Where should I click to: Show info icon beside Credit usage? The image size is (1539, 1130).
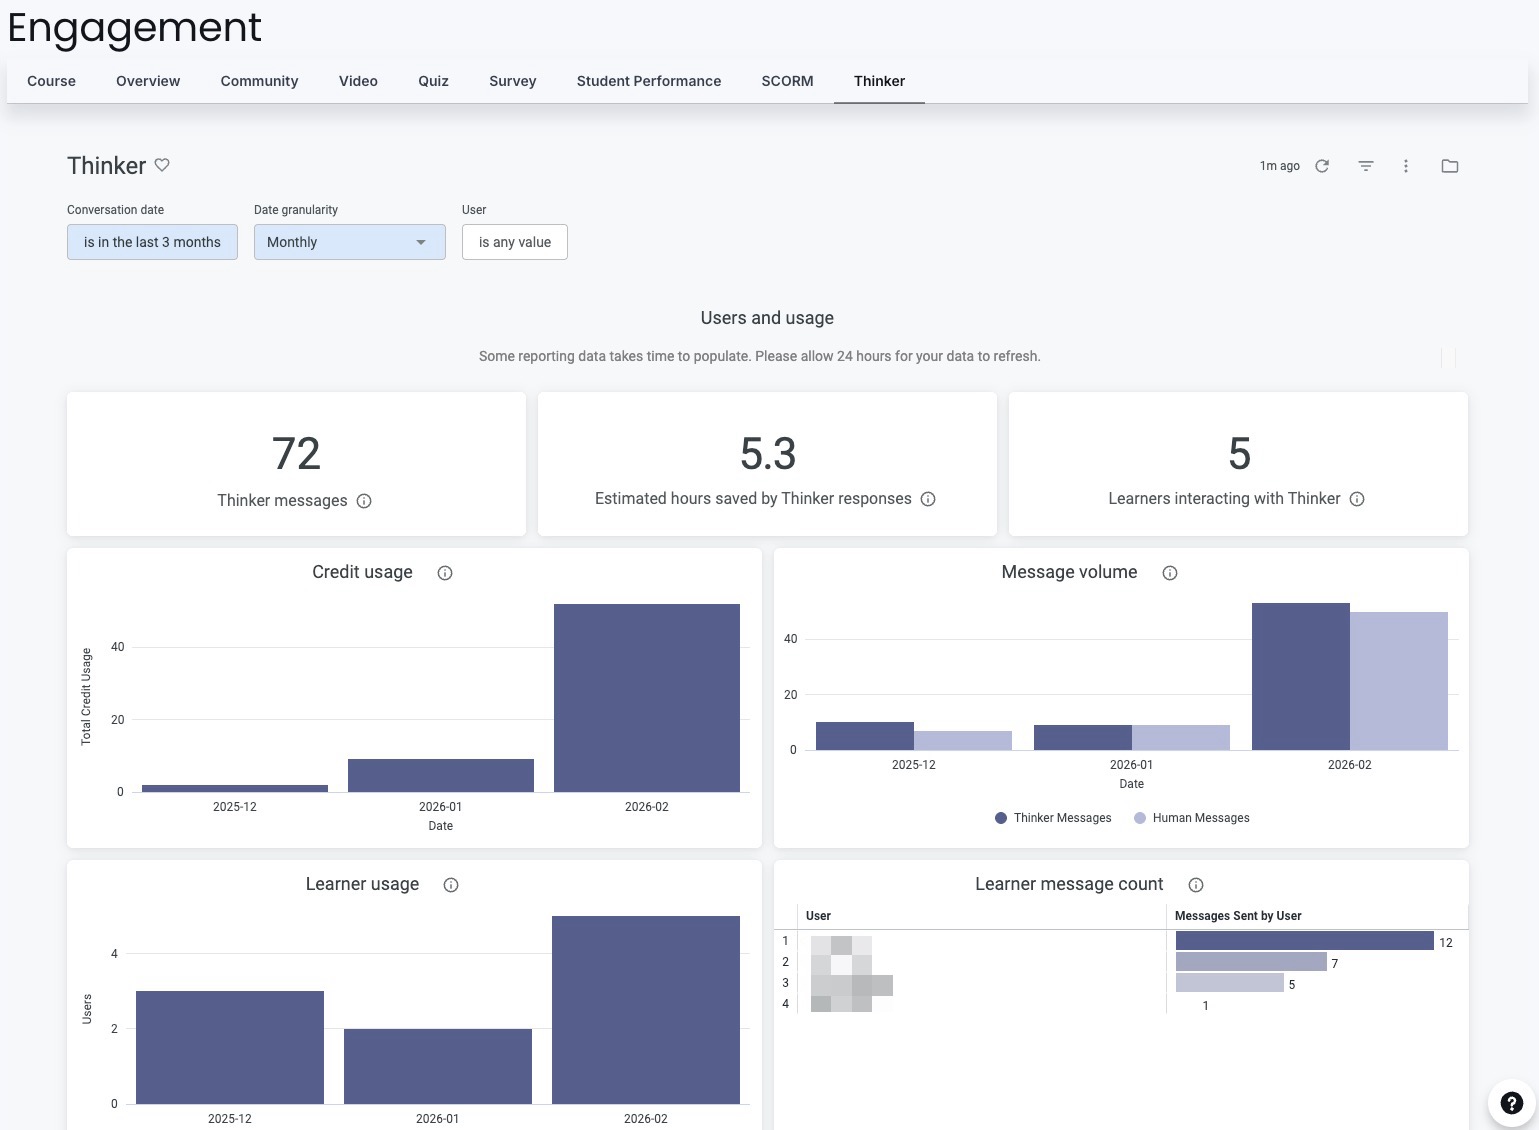tap(445, 573)
